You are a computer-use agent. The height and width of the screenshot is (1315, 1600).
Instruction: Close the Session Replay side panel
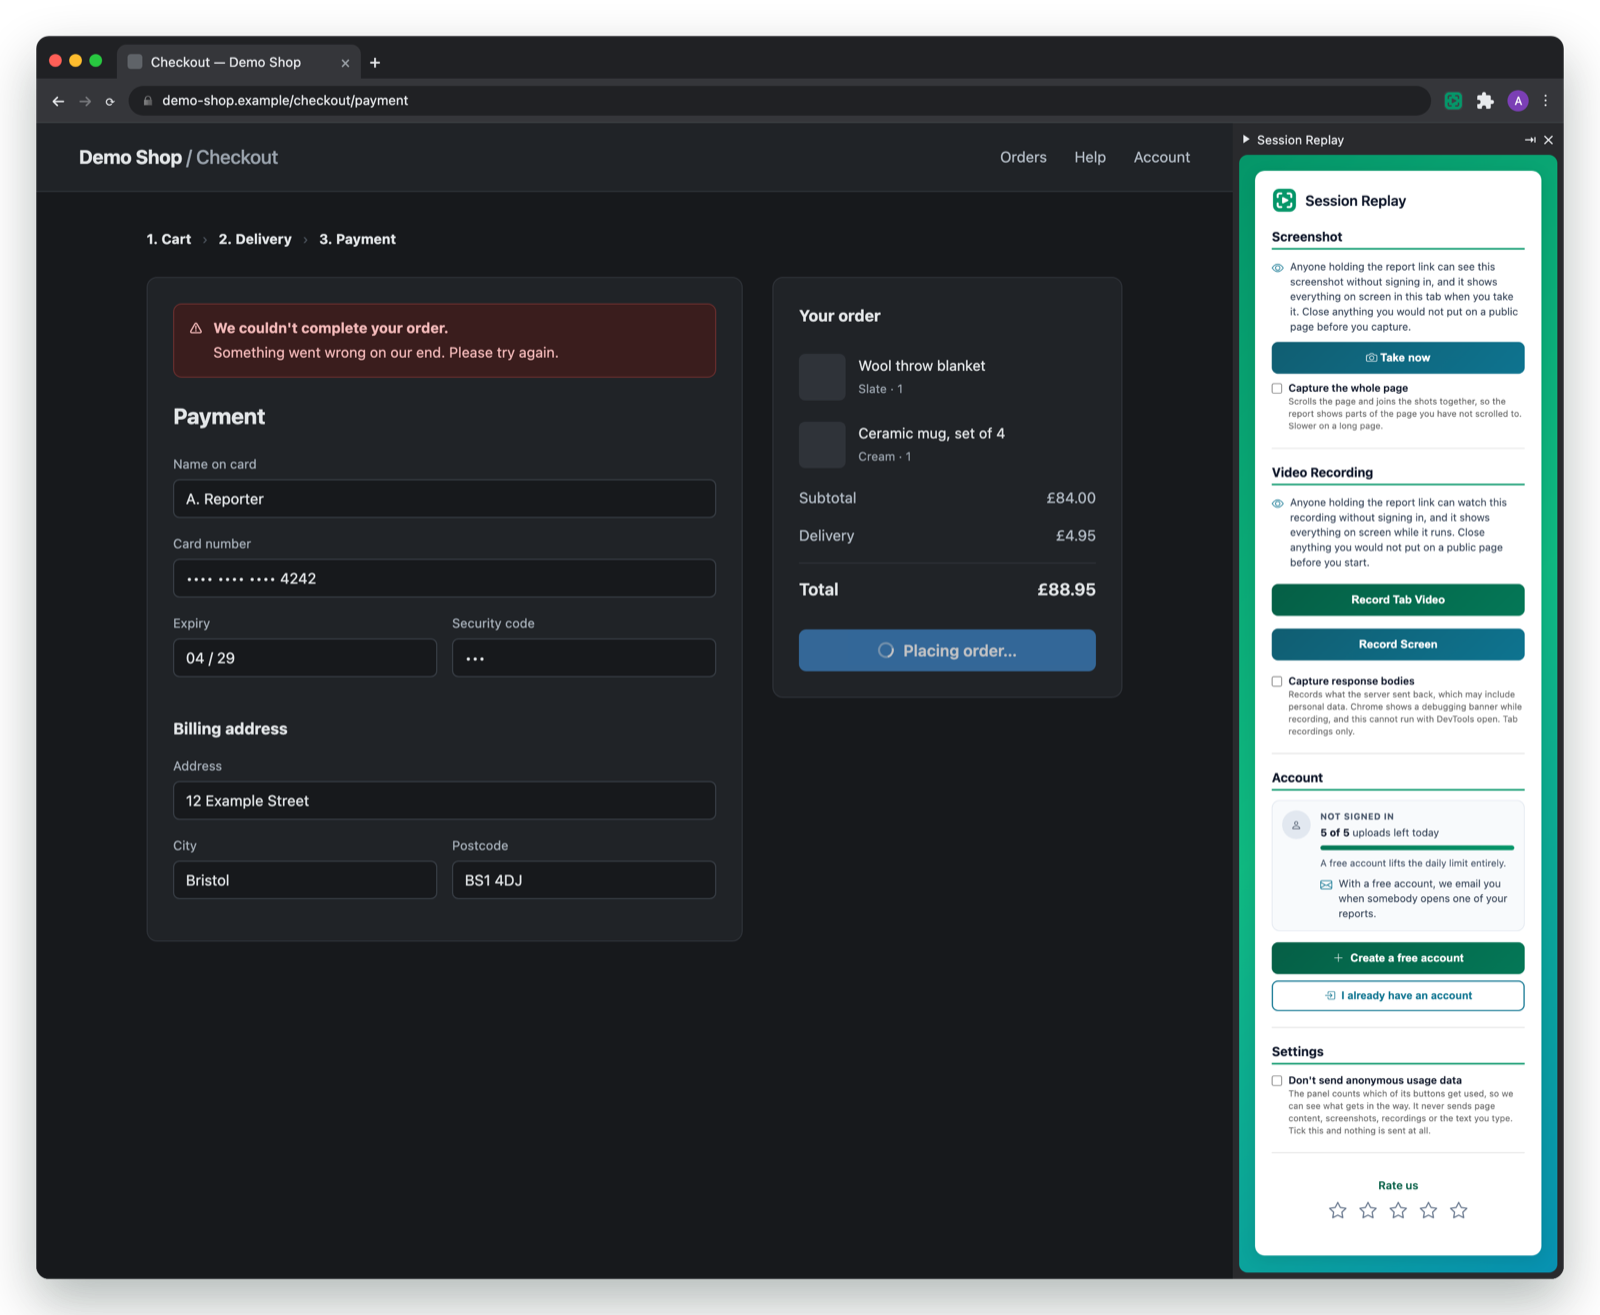click(1548, 140)
